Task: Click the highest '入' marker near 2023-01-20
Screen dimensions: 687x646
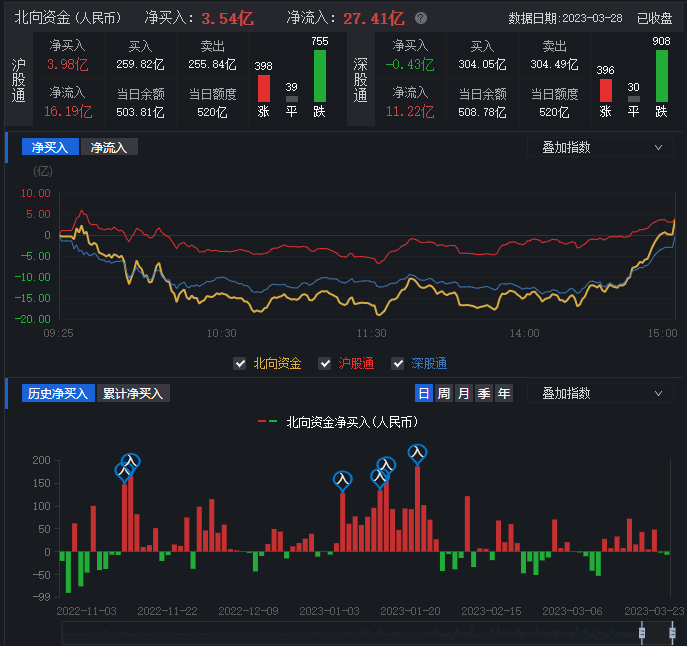Action: (x=418, y=453)
